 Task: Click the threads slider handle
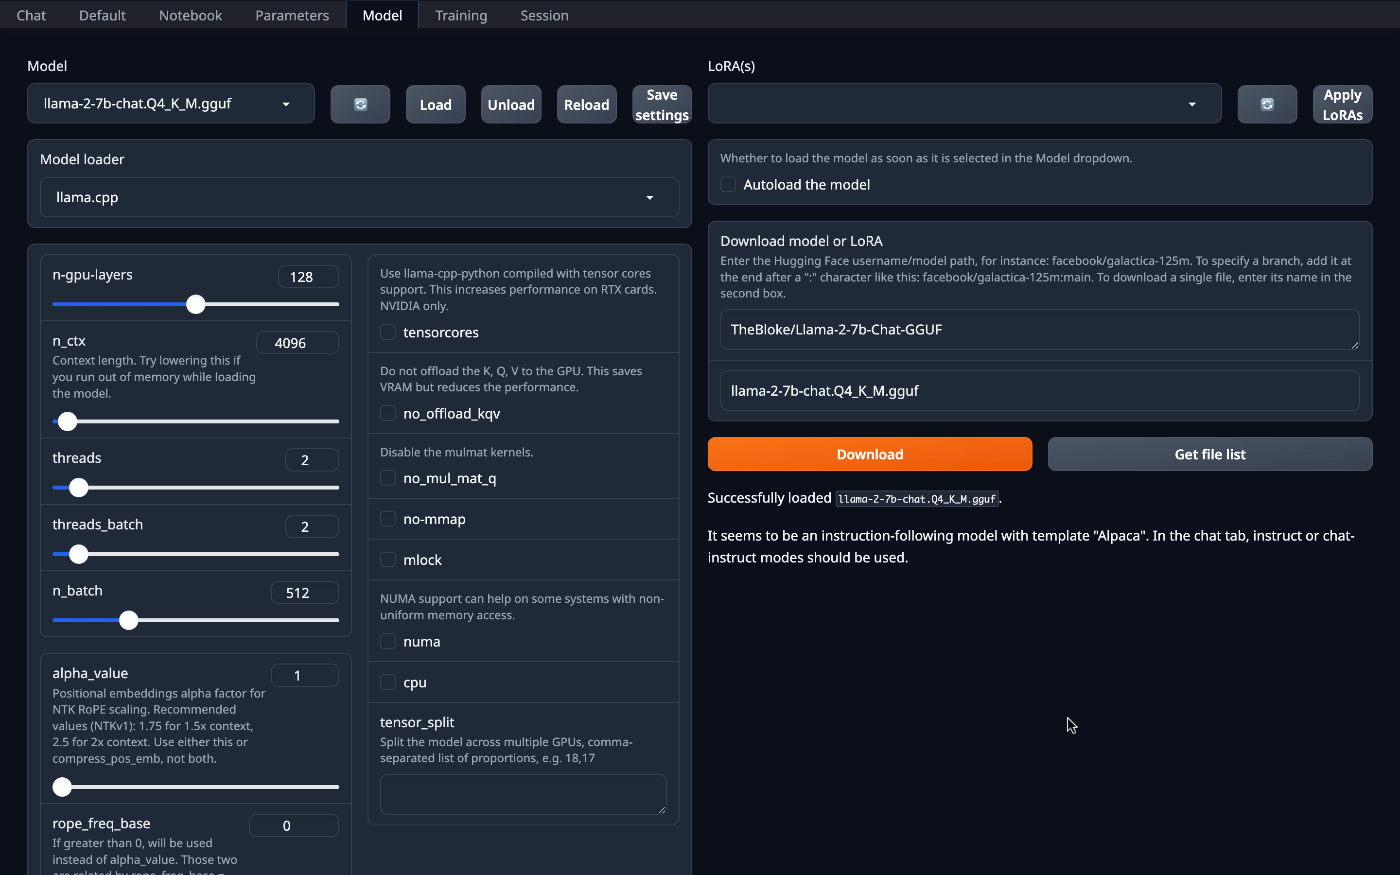[x=79, y=487]
